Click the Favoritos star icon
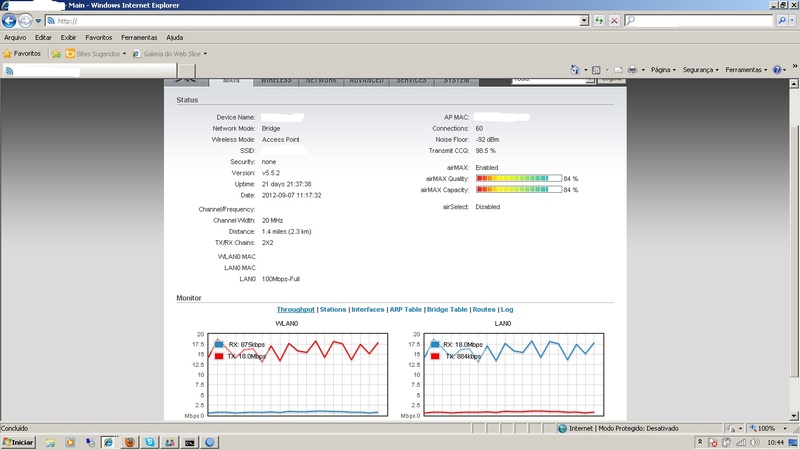 8,53
